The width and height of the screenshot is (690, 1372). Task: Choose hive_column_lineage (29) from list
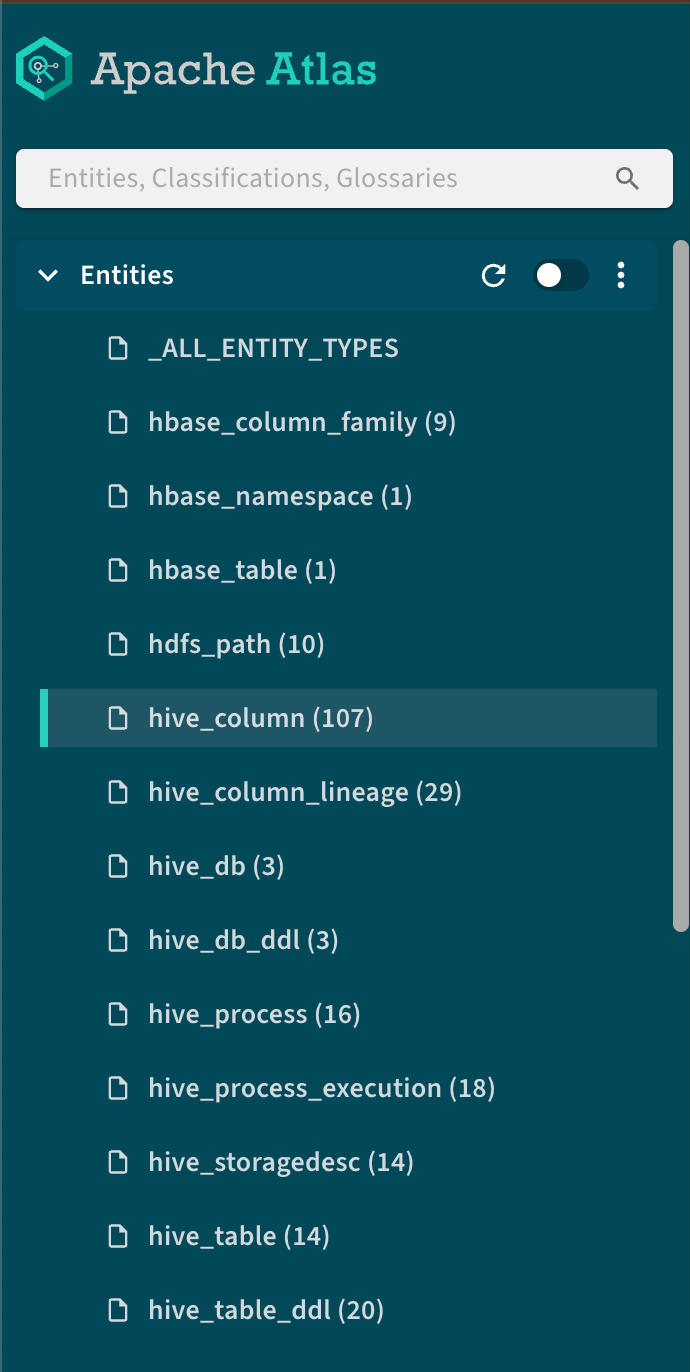click(x=304, y=792)
